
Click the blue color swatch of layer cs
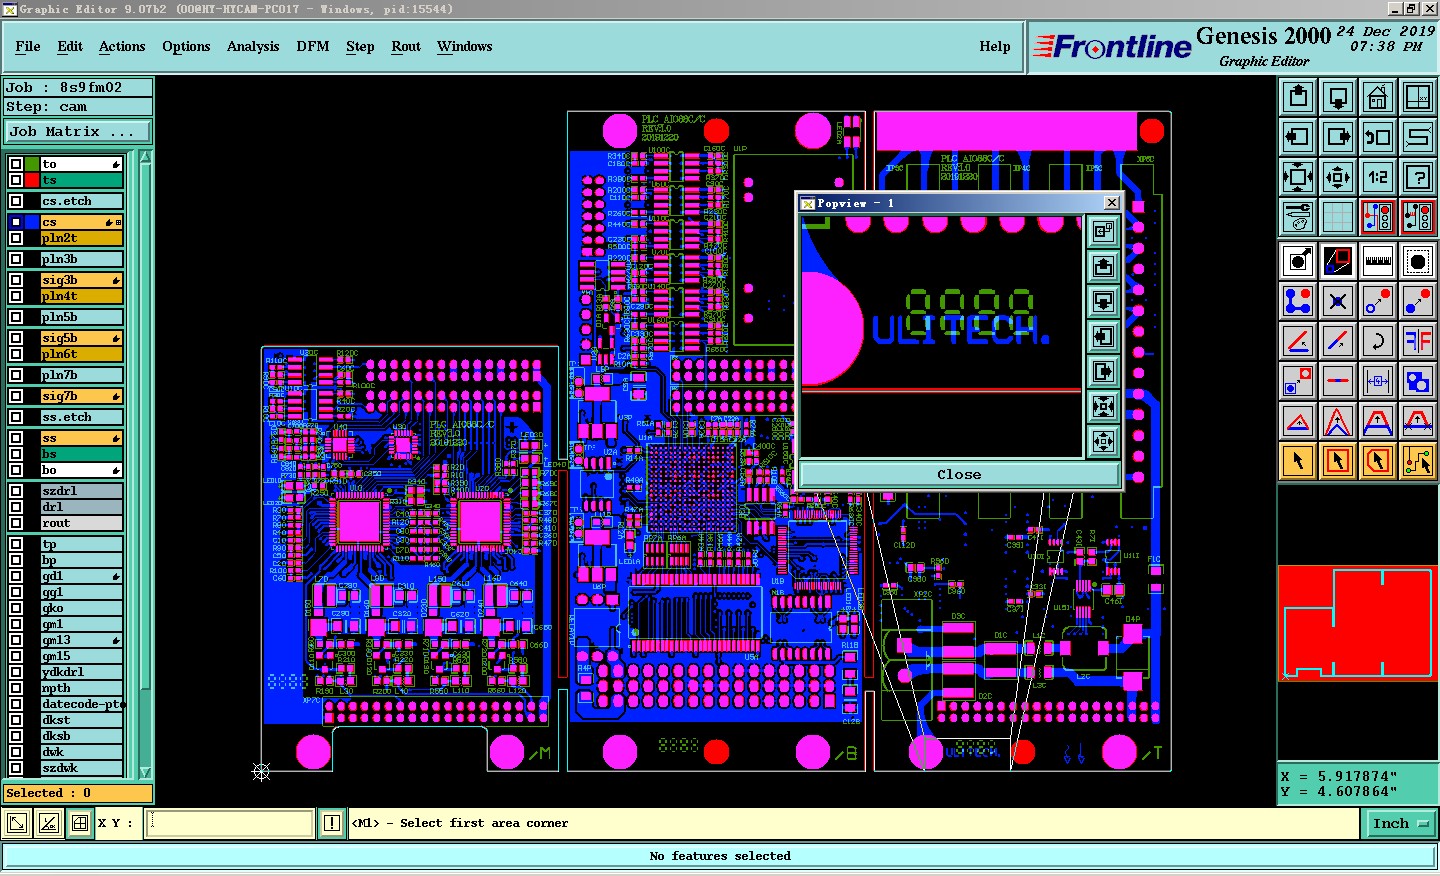(32, 222)
